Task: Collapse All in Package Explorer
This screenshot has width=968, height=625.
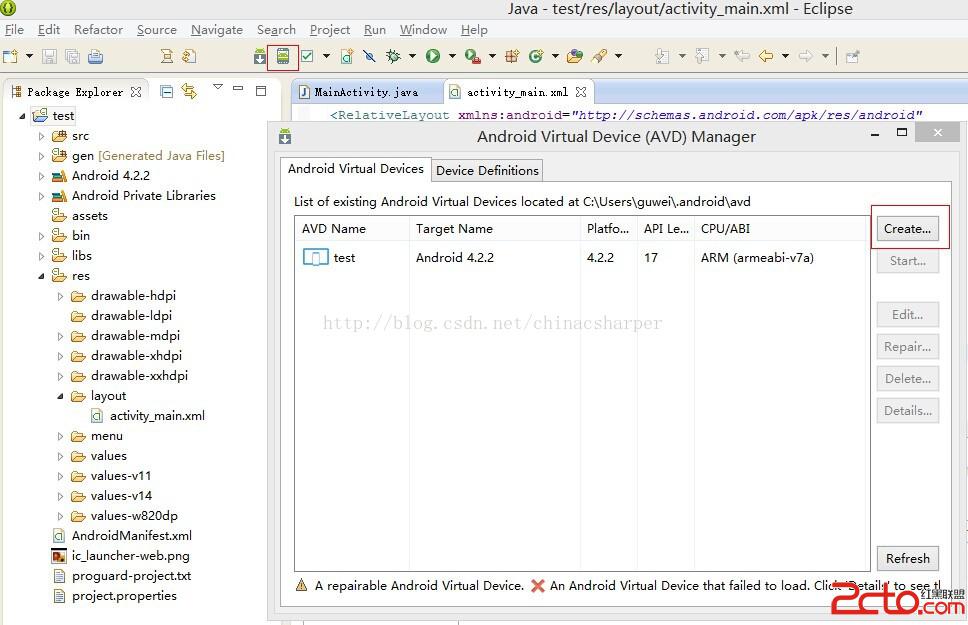Action: point(166,91)
